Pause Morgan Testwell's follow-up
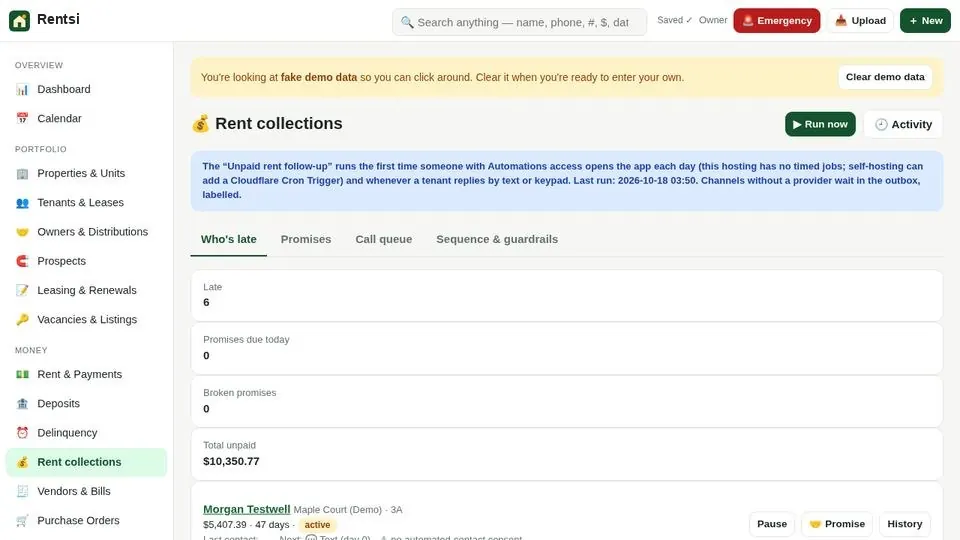Image resolution: width=960 pixels, height=540 pixels. point(771,524)
